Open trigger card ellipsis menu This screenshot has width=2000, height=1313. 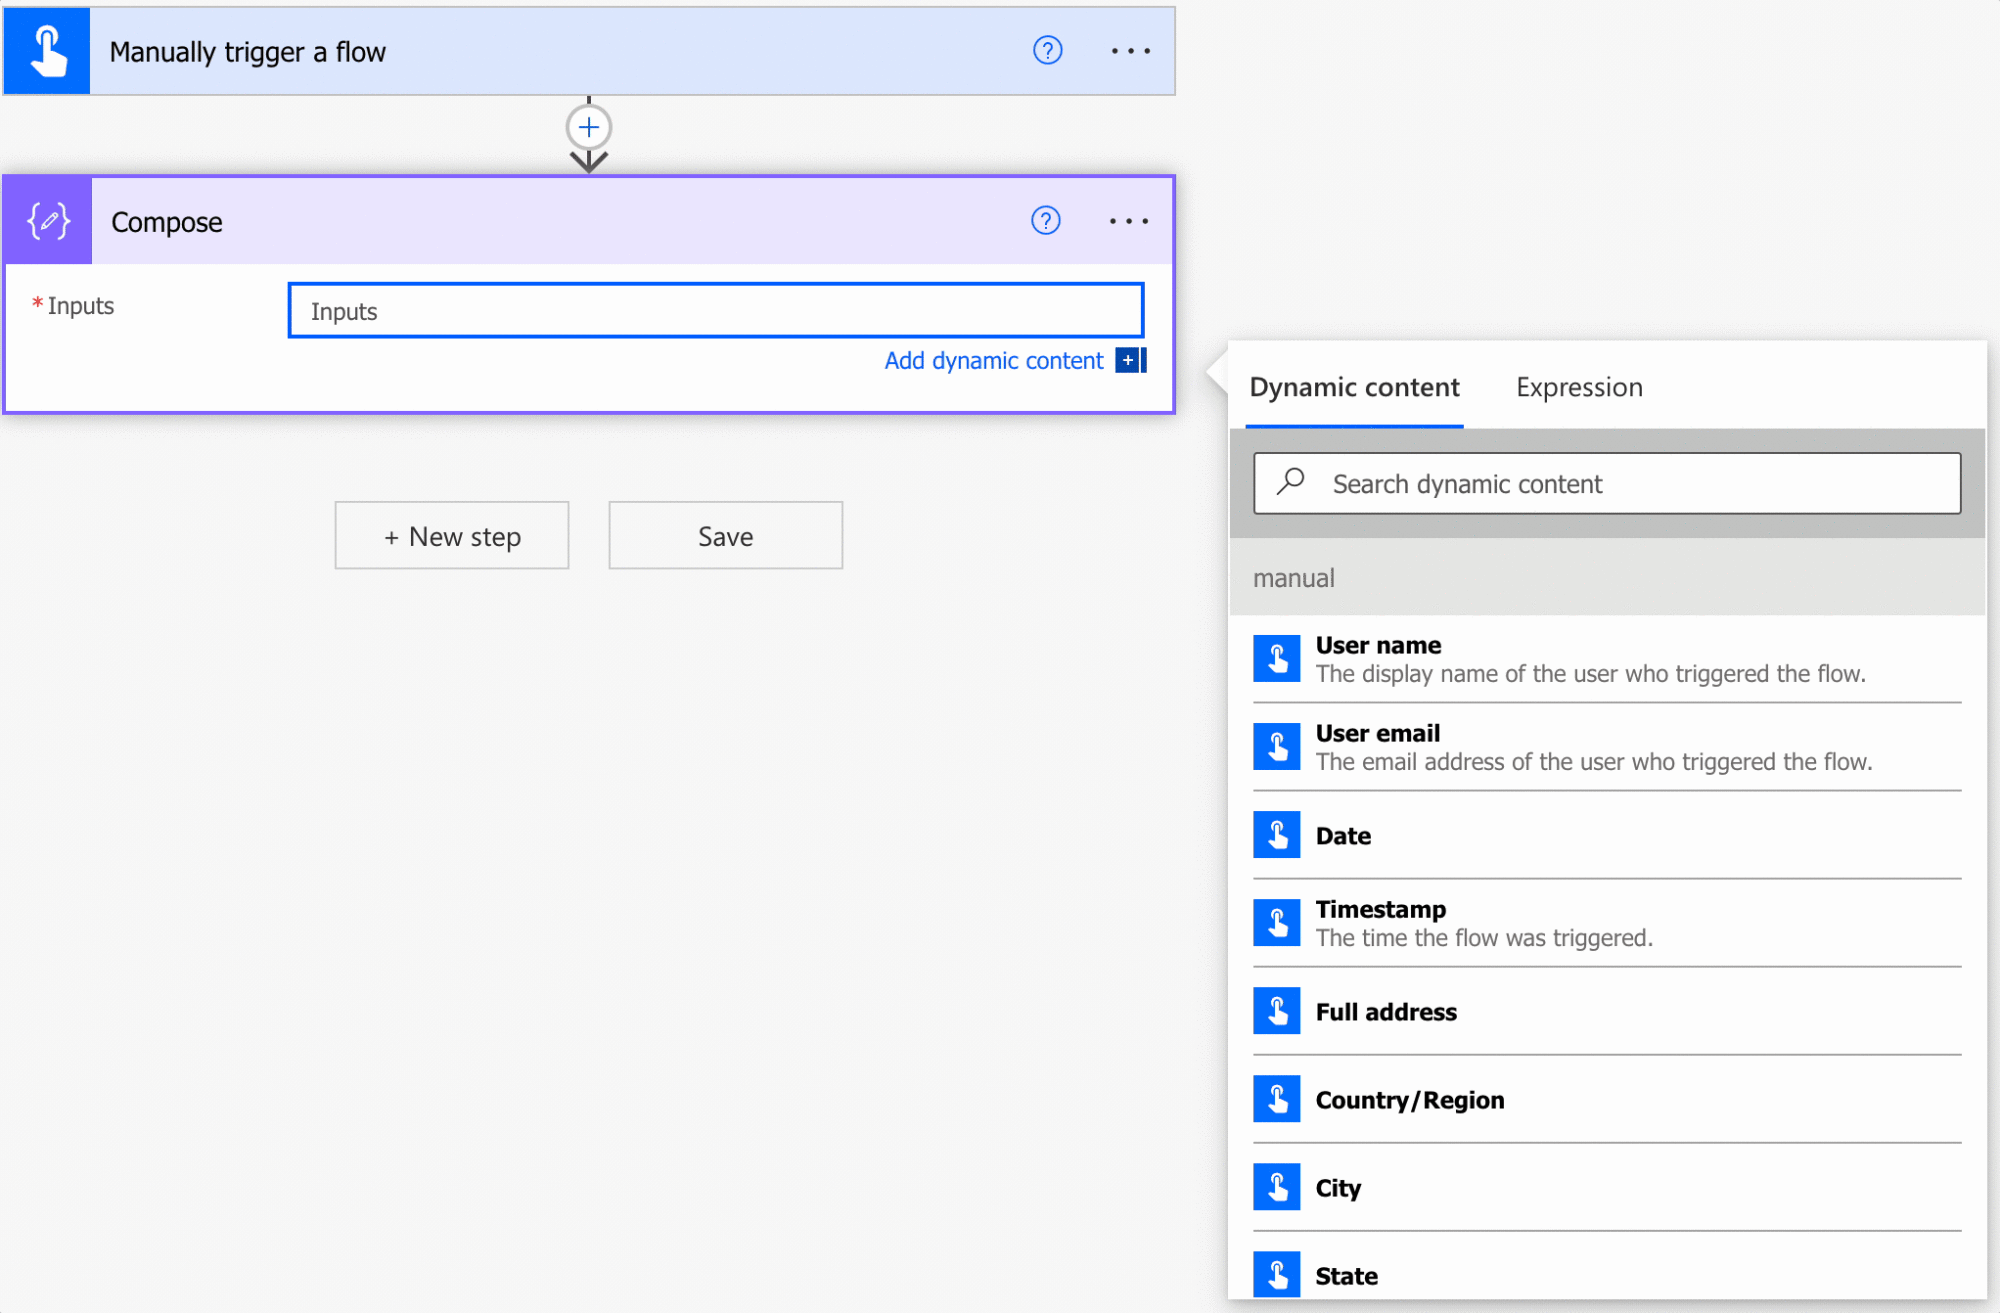click(1130, 51)
